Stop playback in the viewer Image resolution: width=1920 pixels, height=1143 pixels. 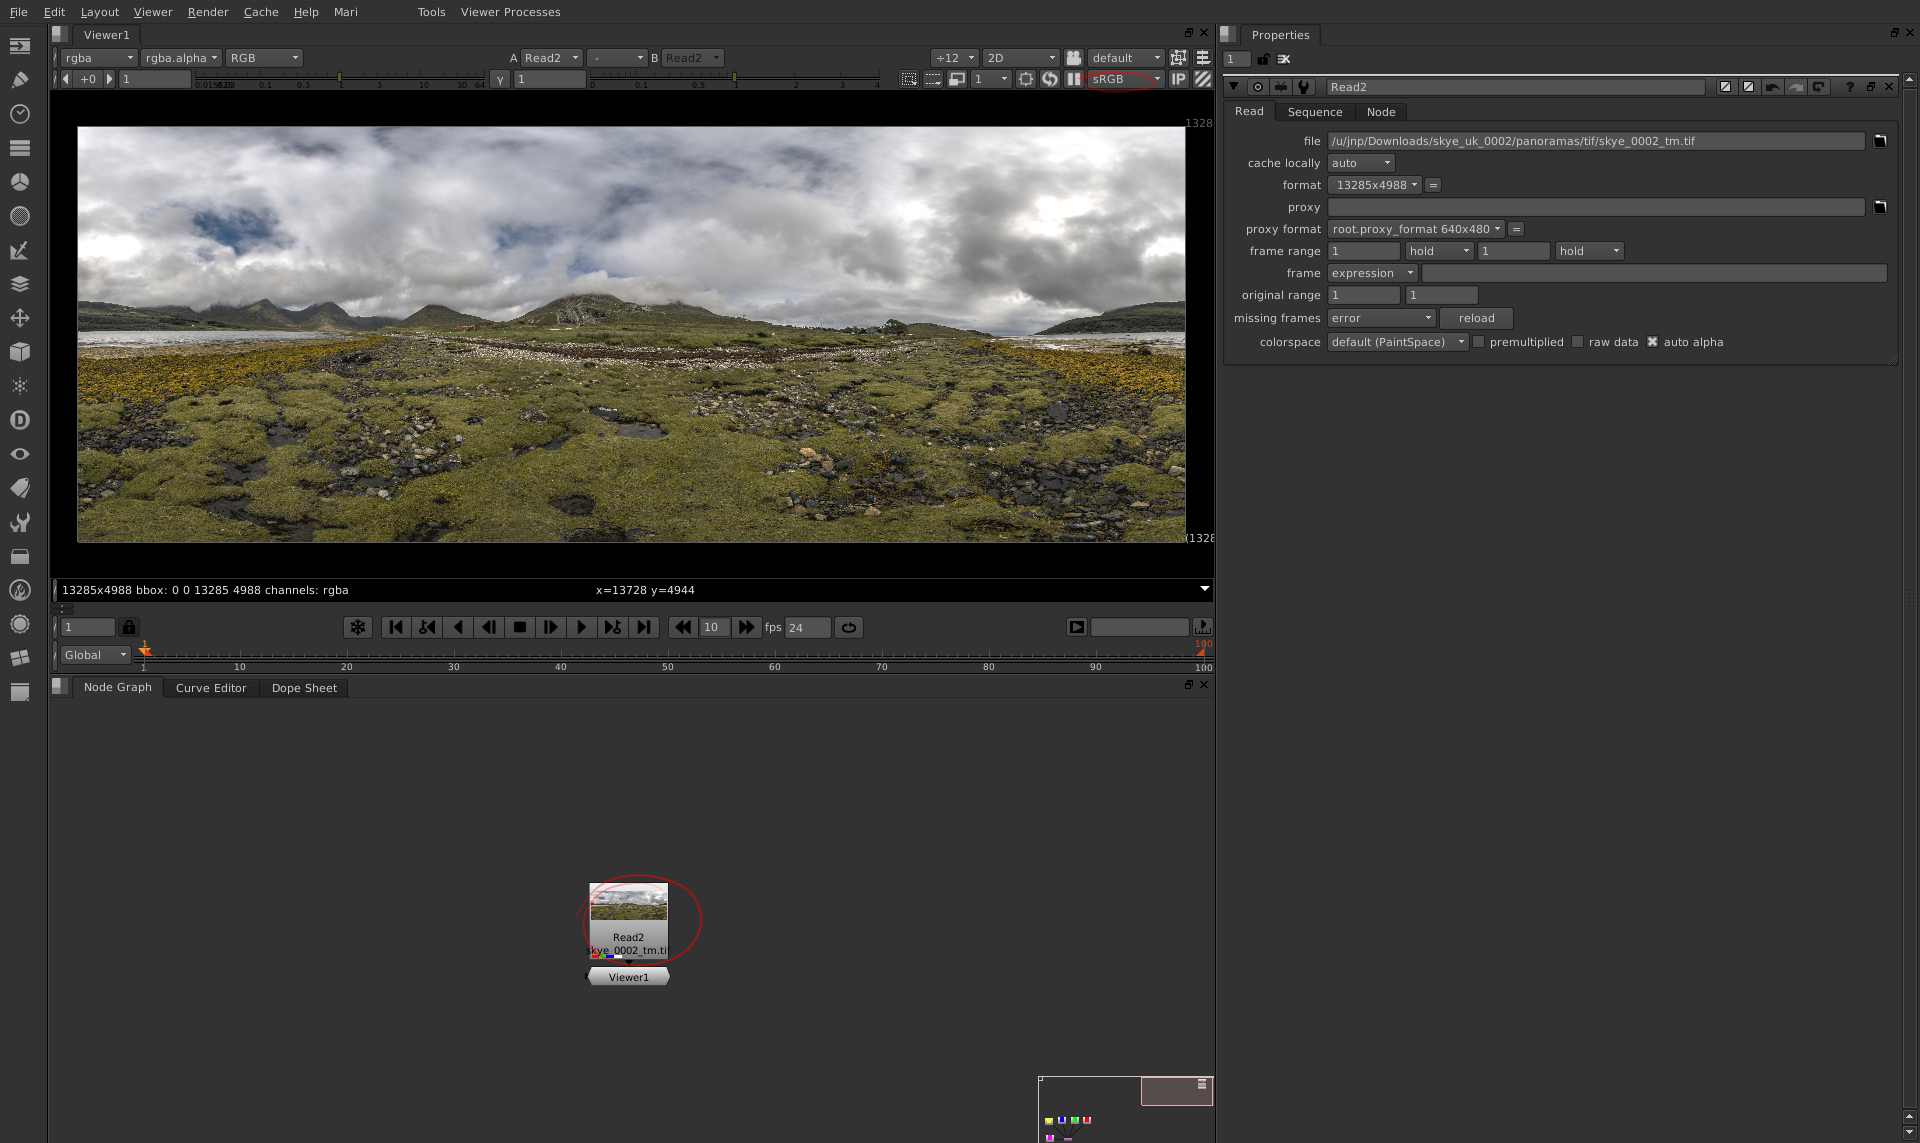coord(520,627)
